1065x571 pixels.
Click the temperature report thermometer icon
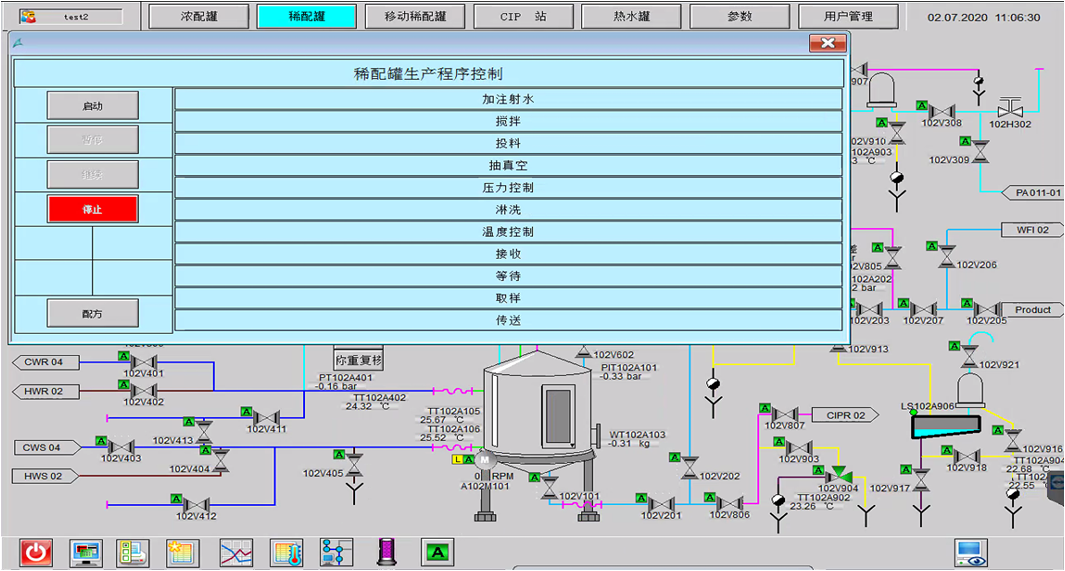(x=286, y=551)
